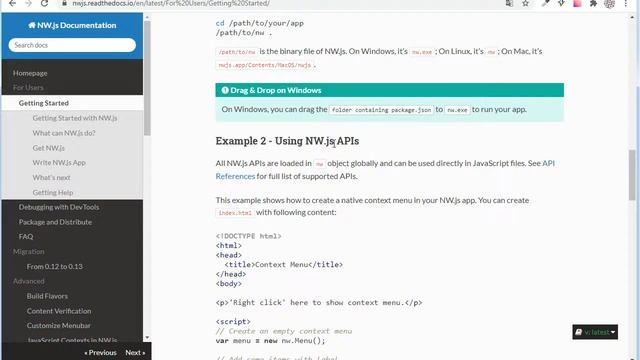Click sidebar scrollbar down arrow
Image resolution: width=640 pixels, height=360 pixels.
coord(147,338)
